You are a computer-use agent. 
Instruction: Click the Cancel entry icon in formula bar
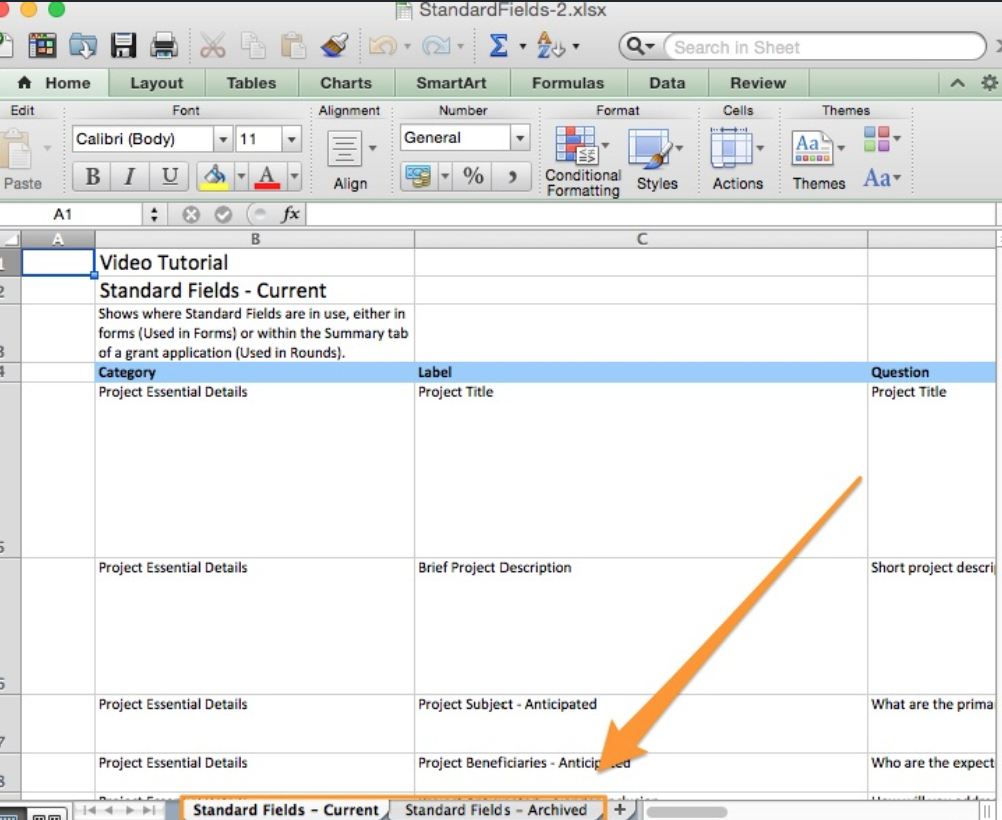click(191, 214)
